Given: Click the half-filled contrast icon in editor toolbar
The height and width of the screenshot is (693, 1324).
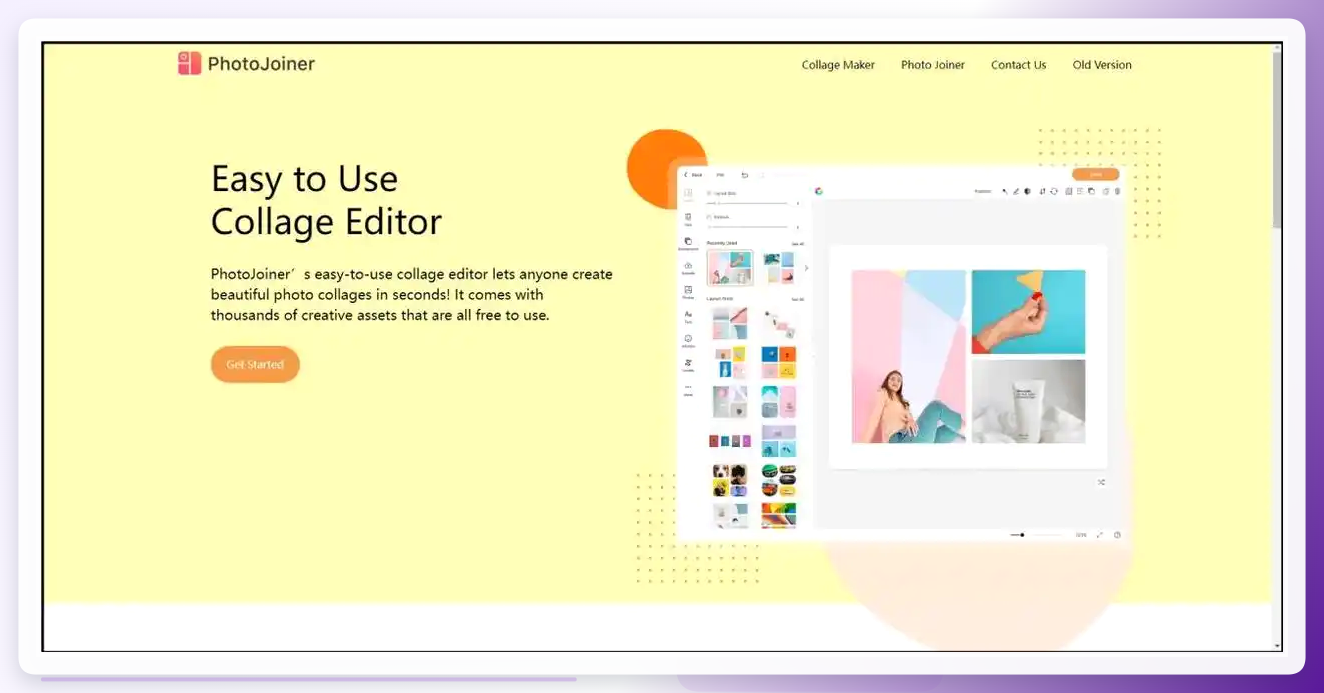Looking at the screenshot, I should point(1027,191).
